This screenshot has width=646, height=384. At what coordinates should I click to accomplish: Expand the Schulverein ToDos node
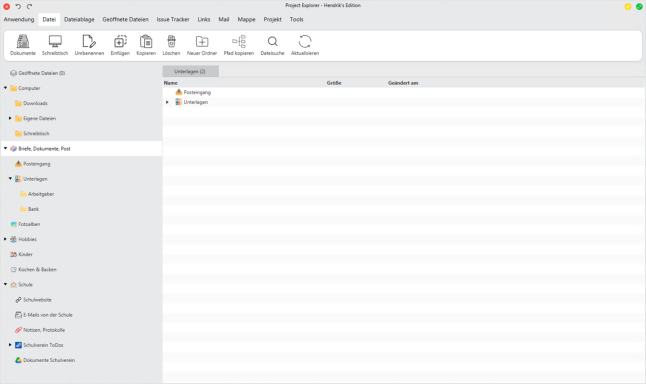(10, 345)
